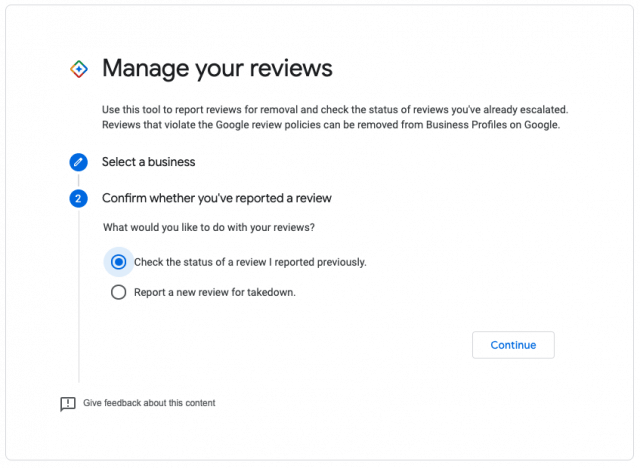Click the feedback speech bubble icon
This screenshot has height=468, width=640.
[68, 404]
